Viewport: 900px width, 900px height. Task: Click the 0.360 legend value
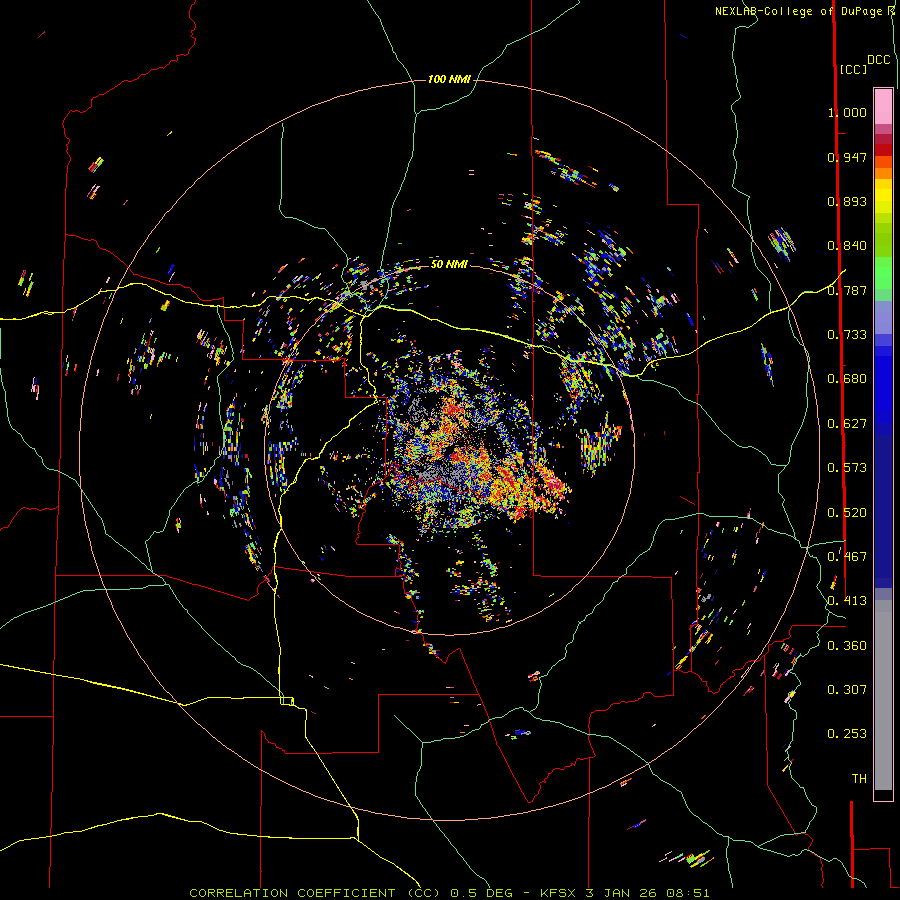847,646
